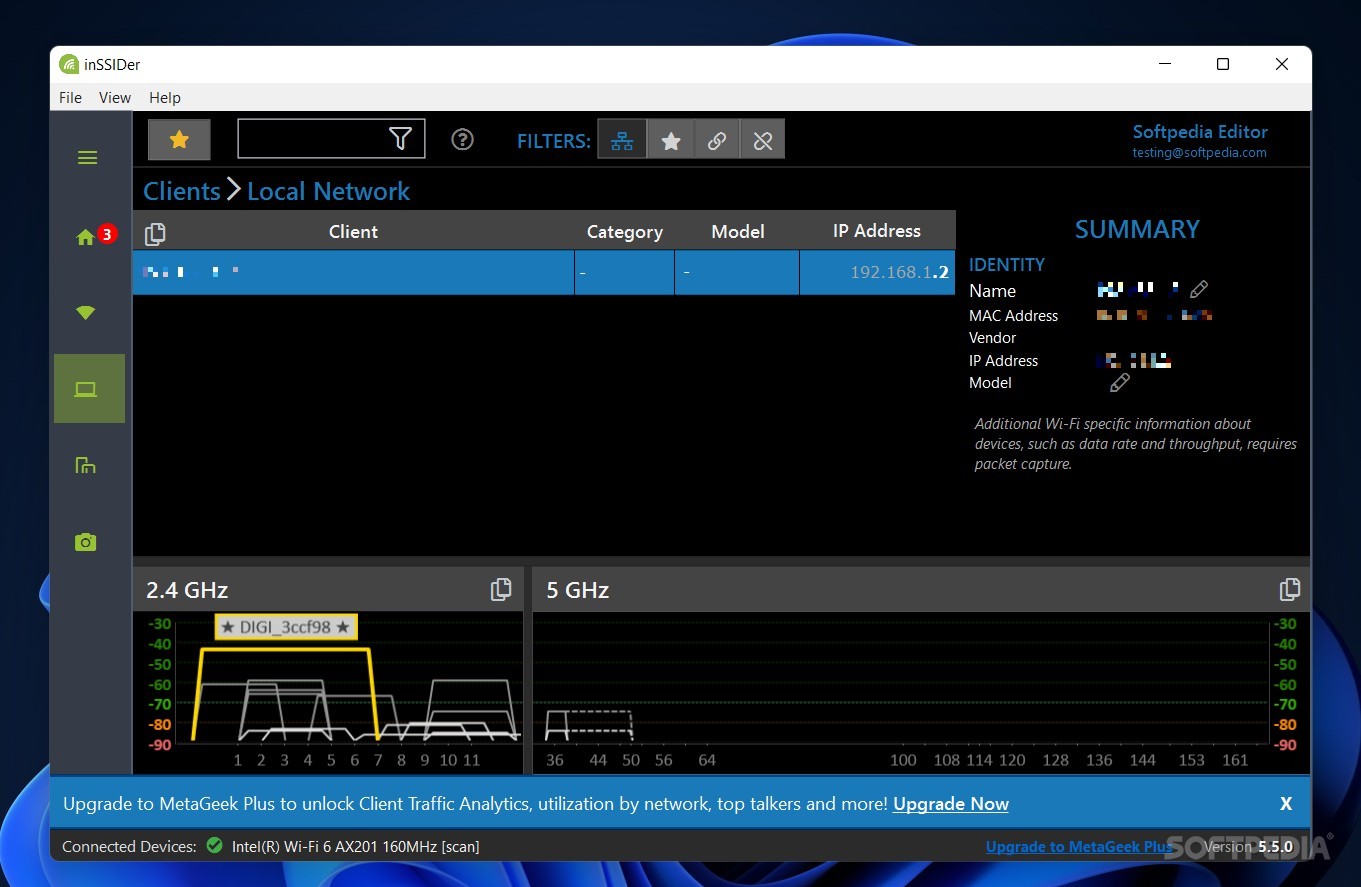Screen dimensions: 1361x887
Task: Edit the Model with pencil icon
Action: coord(1120,383)
